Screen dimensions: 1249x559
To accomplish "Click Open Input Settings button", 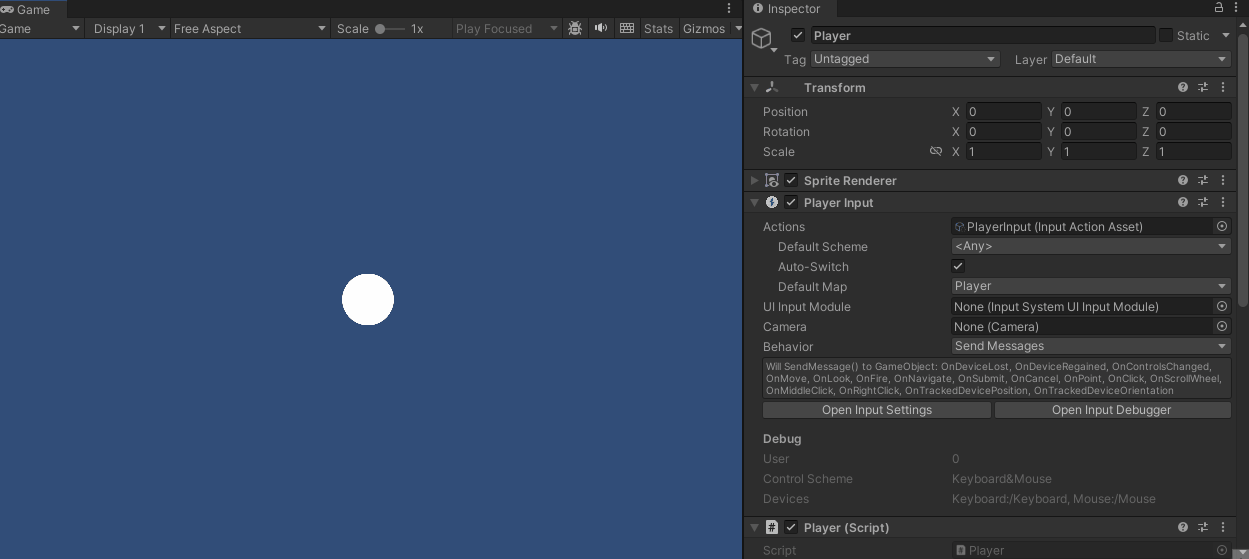I will [877, 410].
